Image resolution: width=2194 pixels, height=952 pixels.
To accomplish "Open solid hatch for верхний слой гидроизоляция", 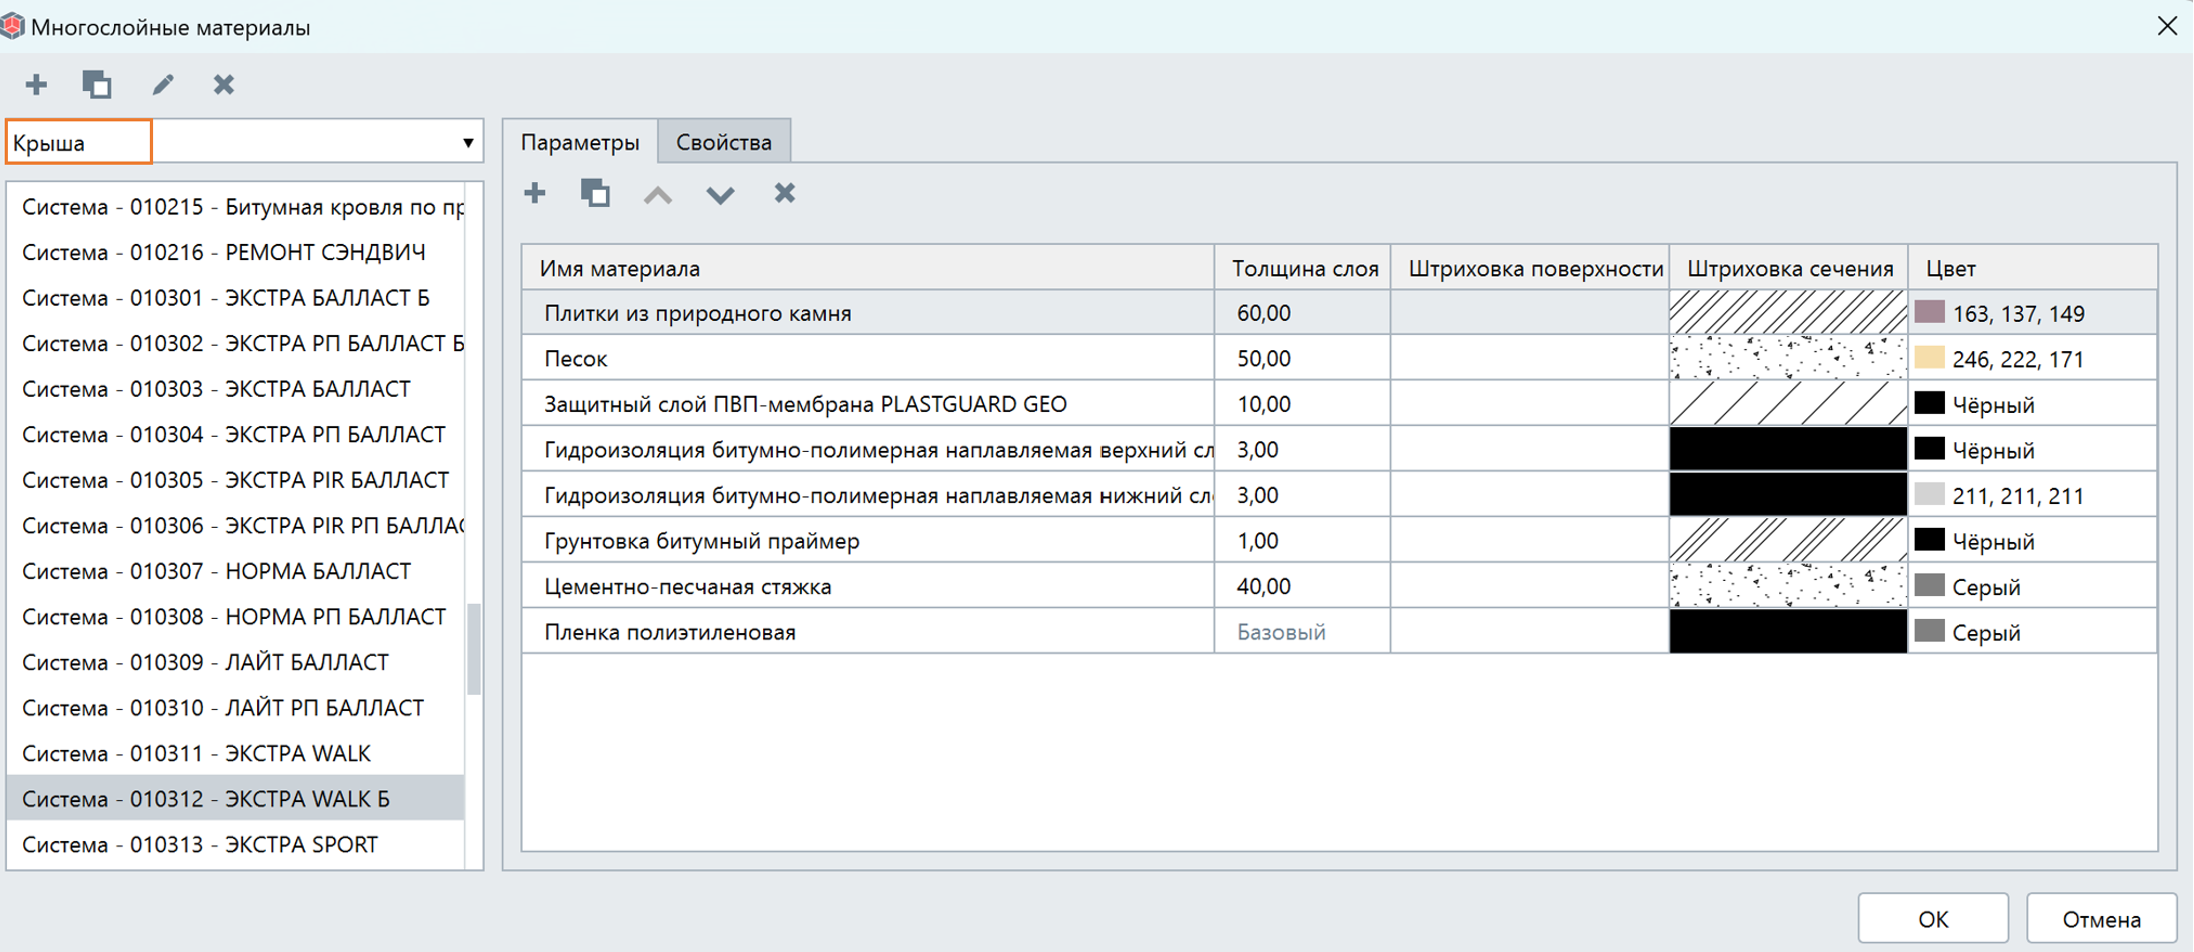I will (x=1788, y=449).
